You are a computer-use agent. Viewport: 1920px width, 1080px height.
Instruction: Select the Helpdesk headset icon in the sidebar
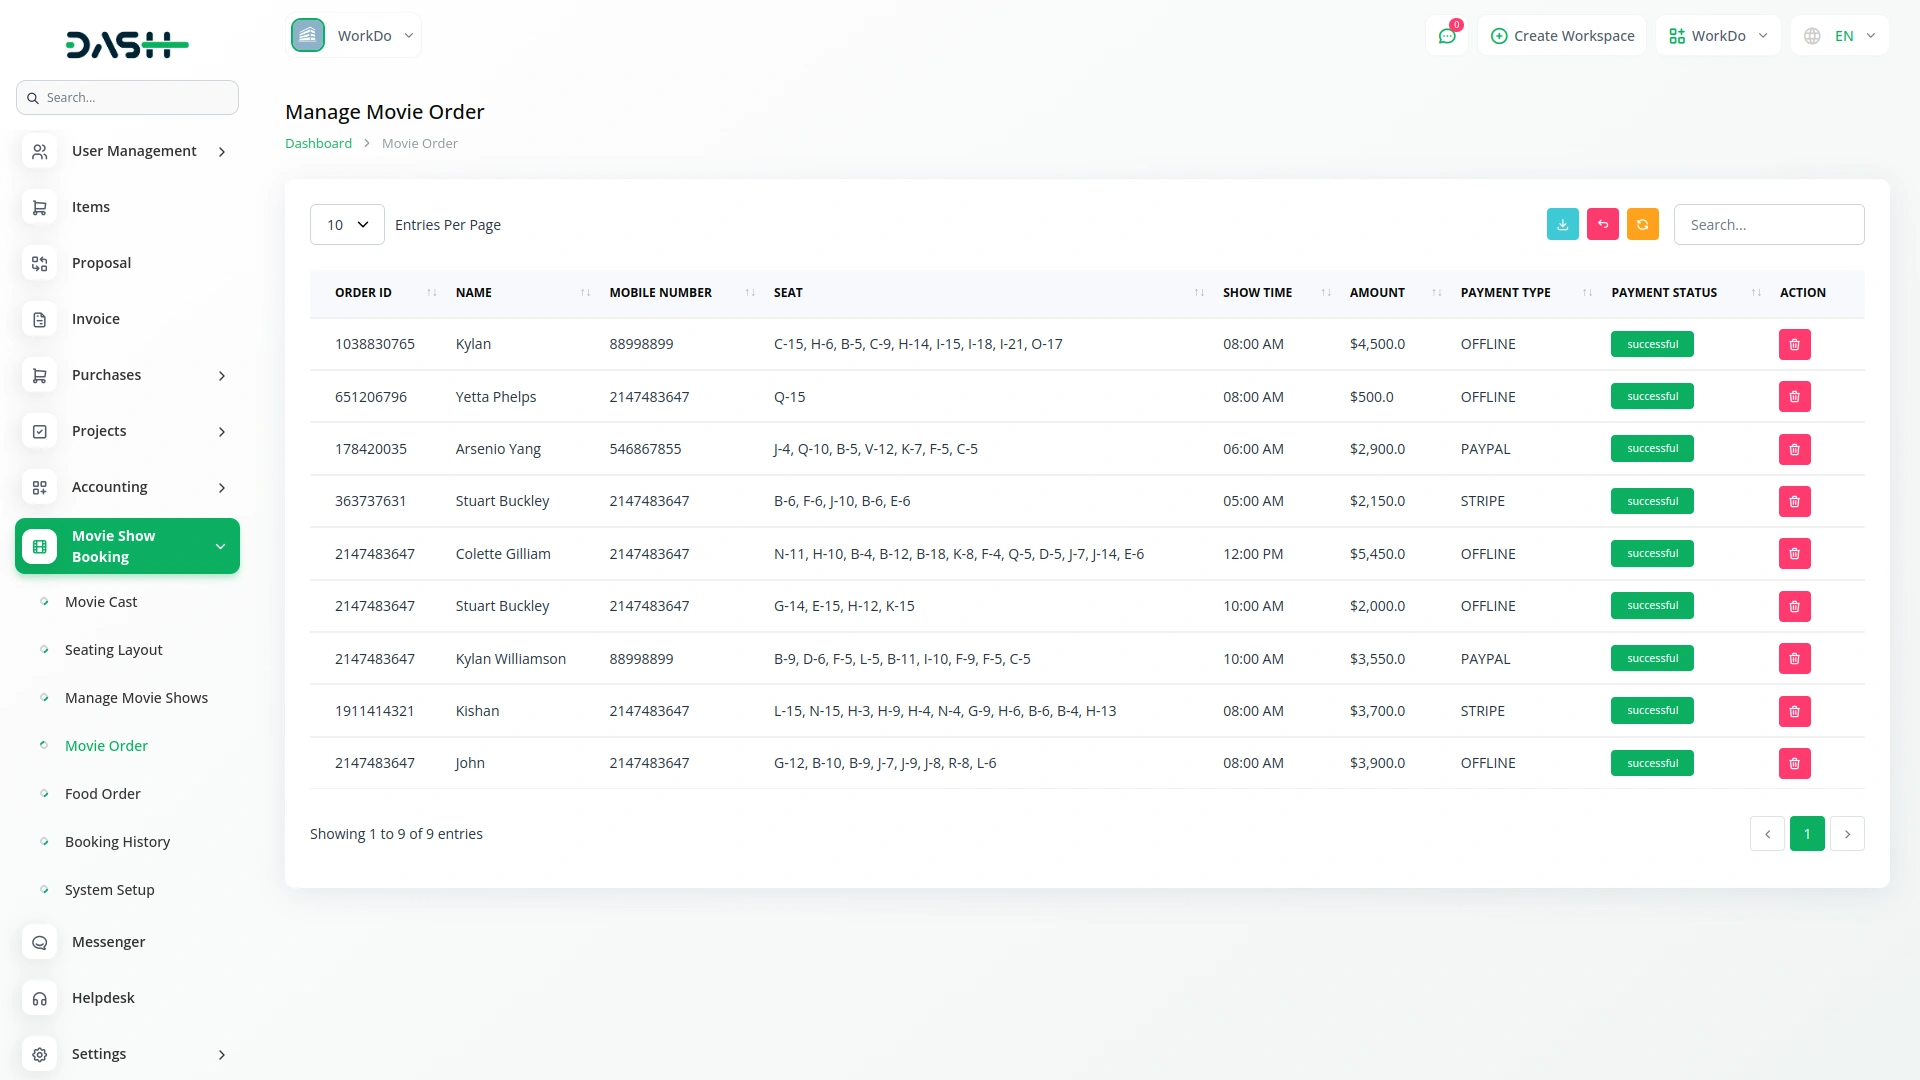pyautogui.click(x=39, y=998)
